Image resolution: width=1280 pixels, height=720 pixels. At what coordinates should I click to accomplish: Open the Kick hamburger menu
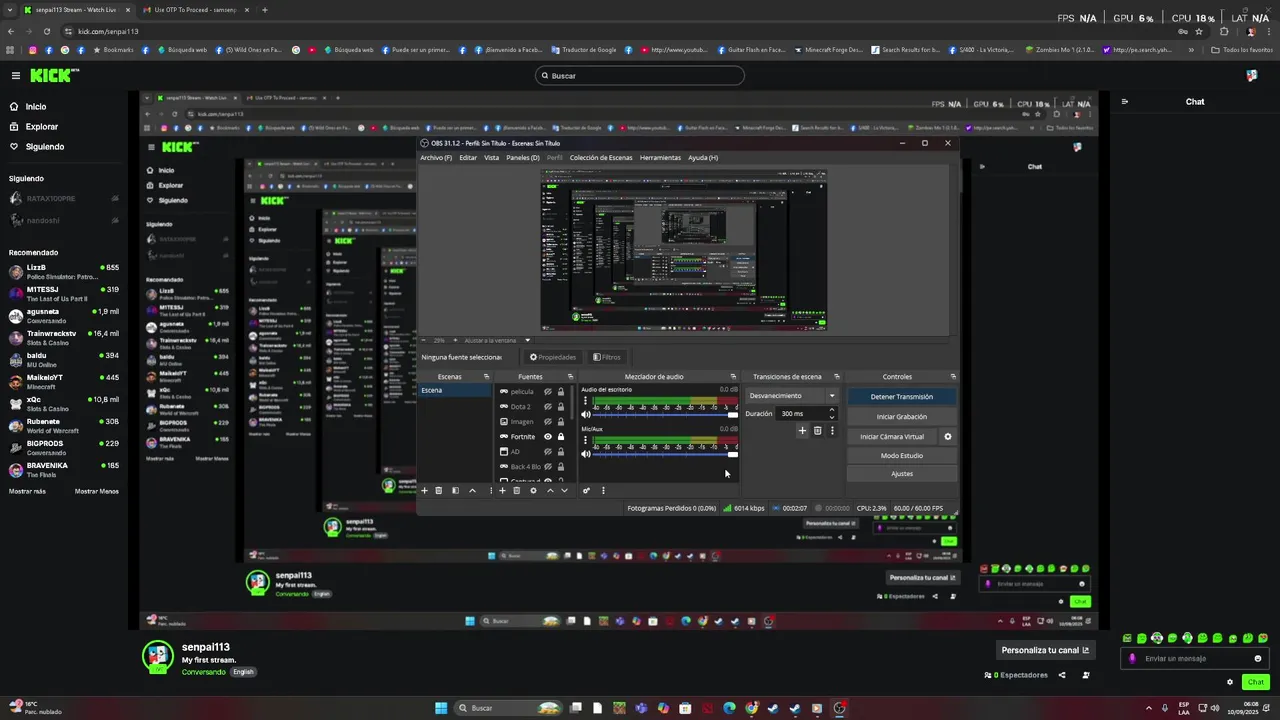(x=16, y=75)
